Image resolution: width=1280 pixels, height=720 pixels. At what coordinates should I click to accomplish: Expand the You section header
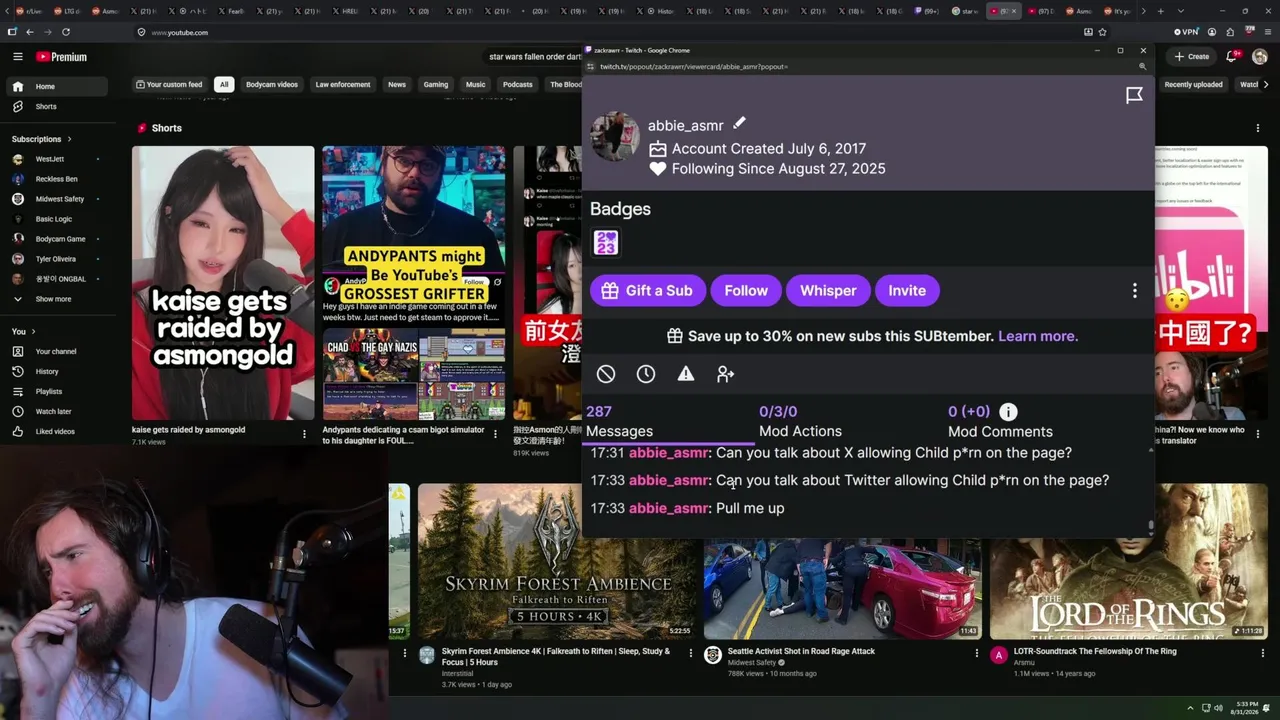coord(24,332)
